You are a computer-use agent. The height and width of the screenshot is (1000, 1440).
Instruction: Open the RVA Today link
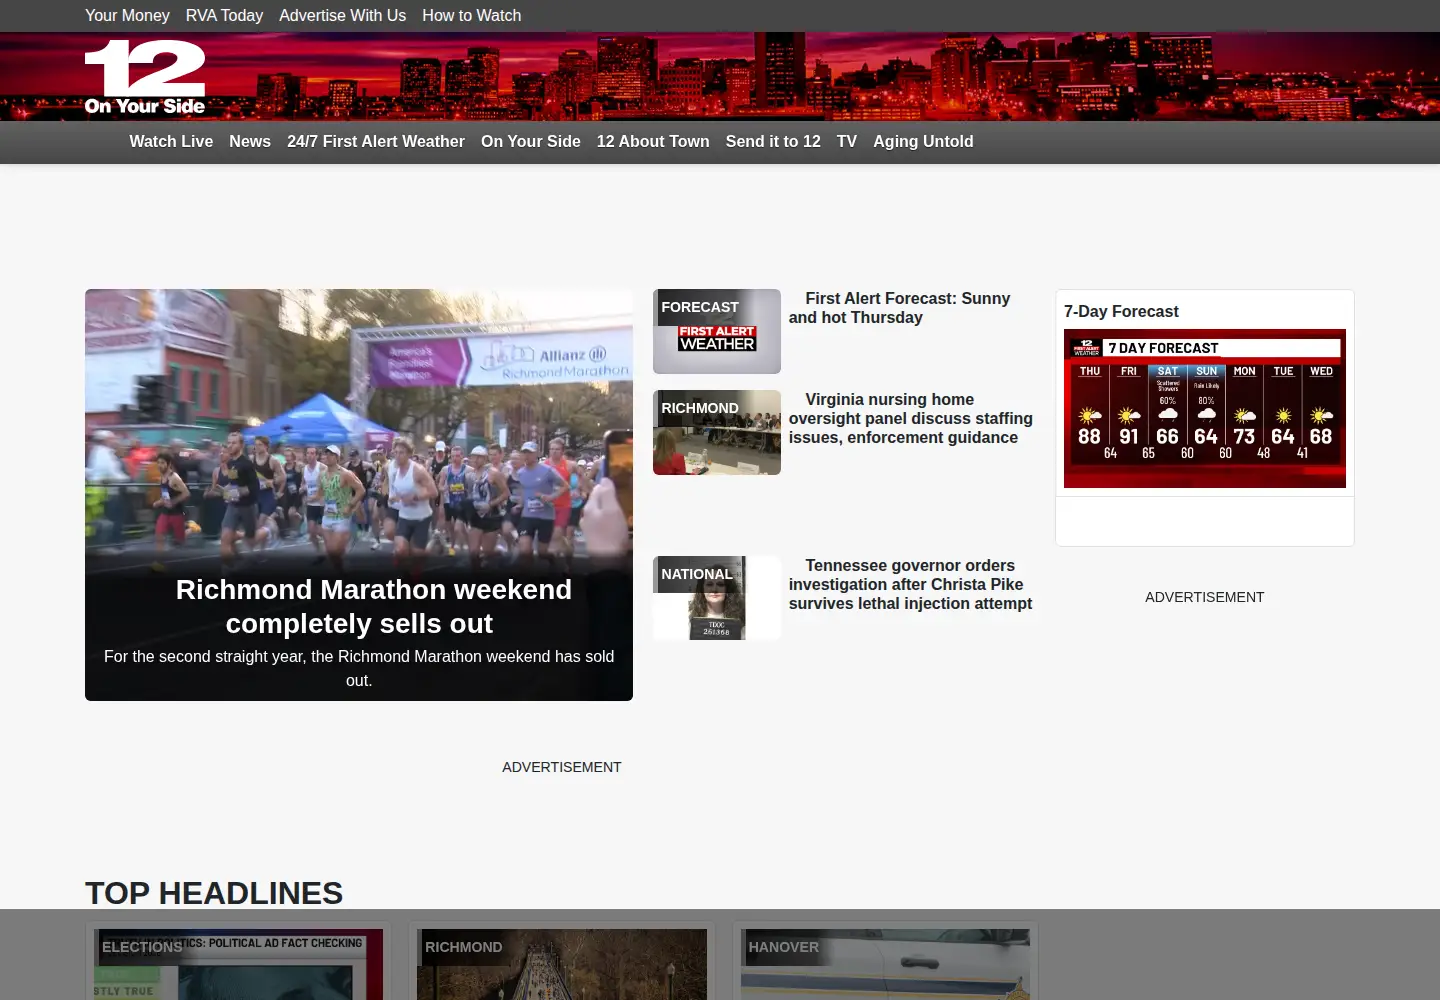click(224, 15)
